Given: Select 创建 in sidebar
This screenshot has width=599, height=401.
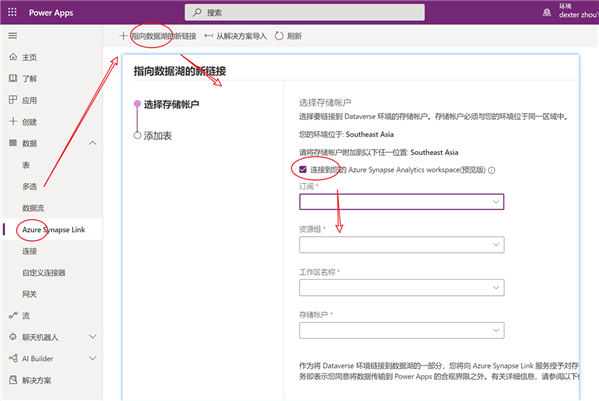Looking at the screenshot, I should click(x=29, y=122).
